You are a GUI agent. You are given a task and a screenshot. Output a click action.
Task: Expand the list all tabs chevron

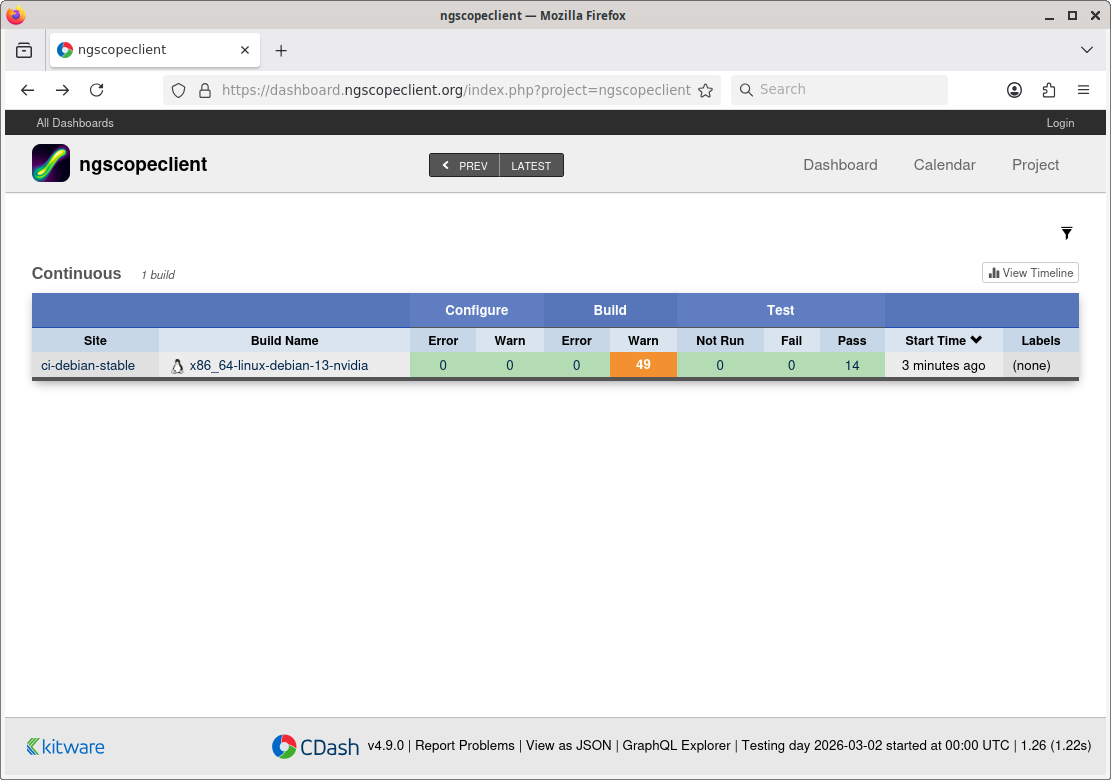pyautogui.click(x=1087, y=50)
